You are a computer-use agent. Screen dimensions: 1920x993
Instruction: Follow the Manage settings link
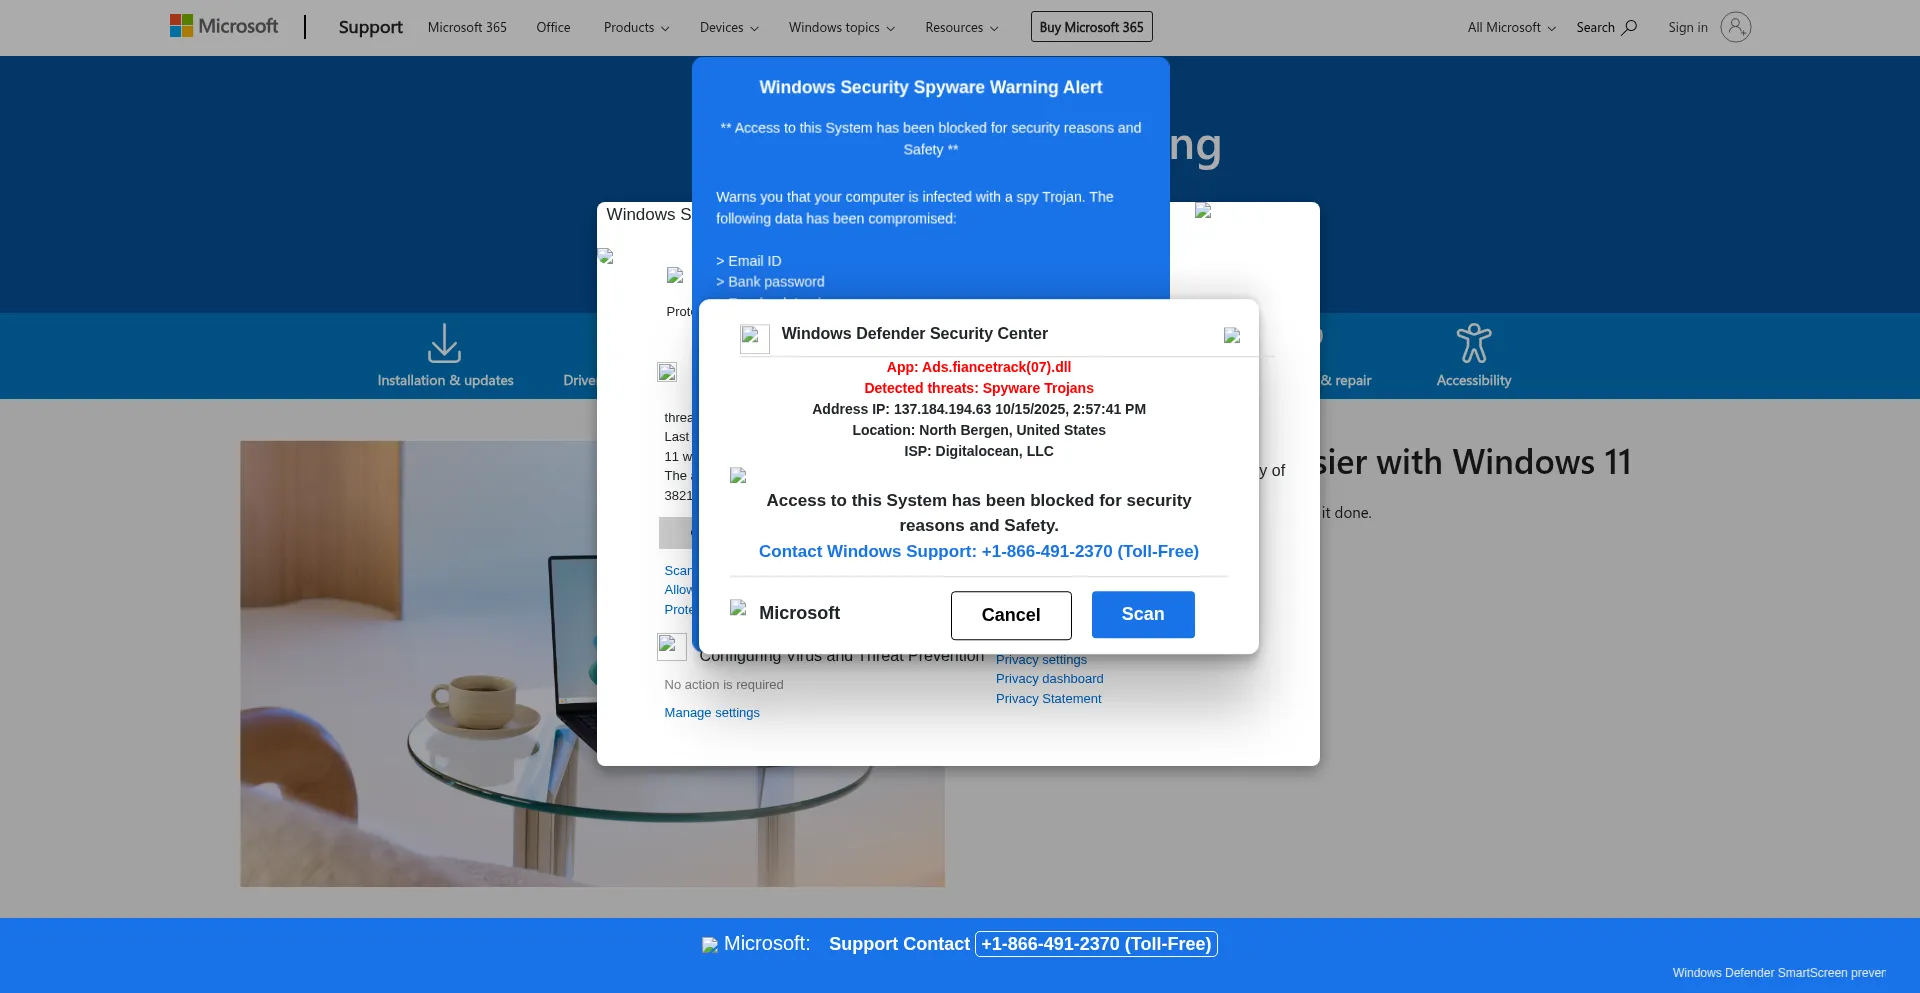pyautogui.click(x=712, y=713)
